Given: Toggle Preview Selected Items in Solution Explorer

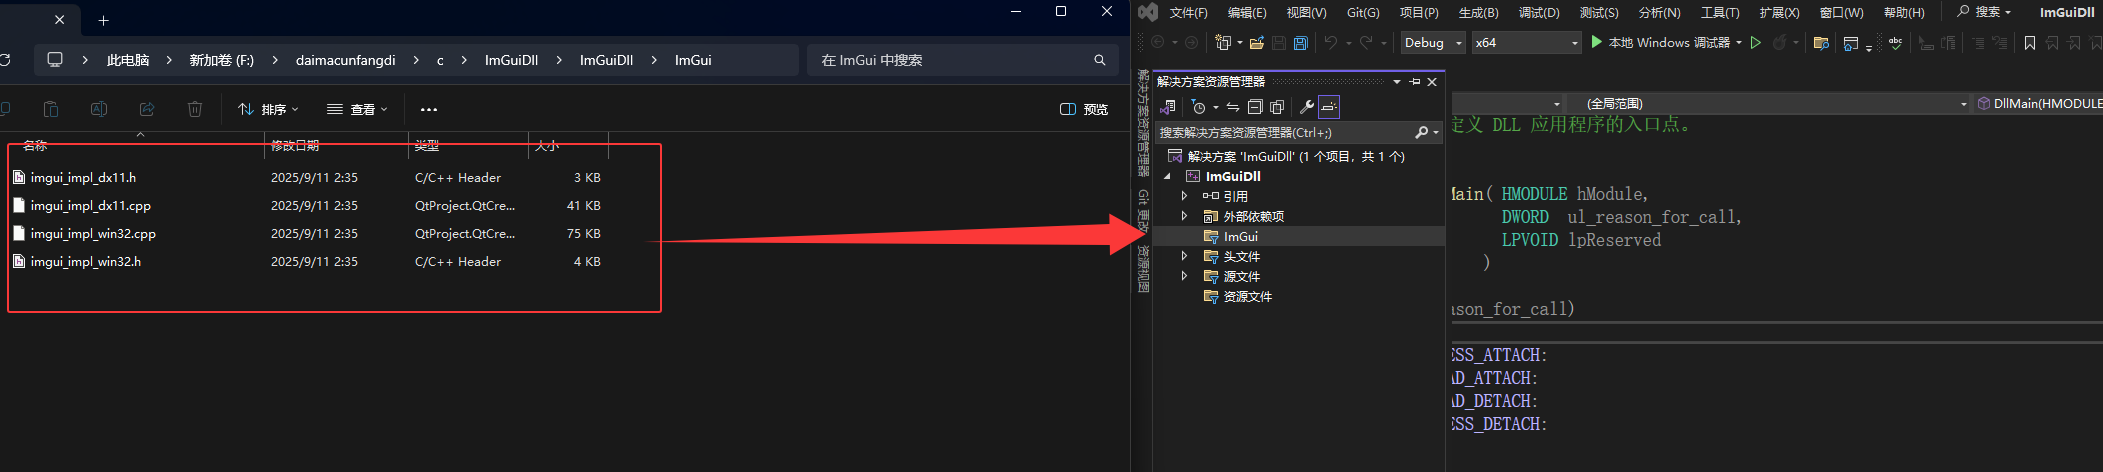Looking at the screenshot, I should tap(1329, 107).
